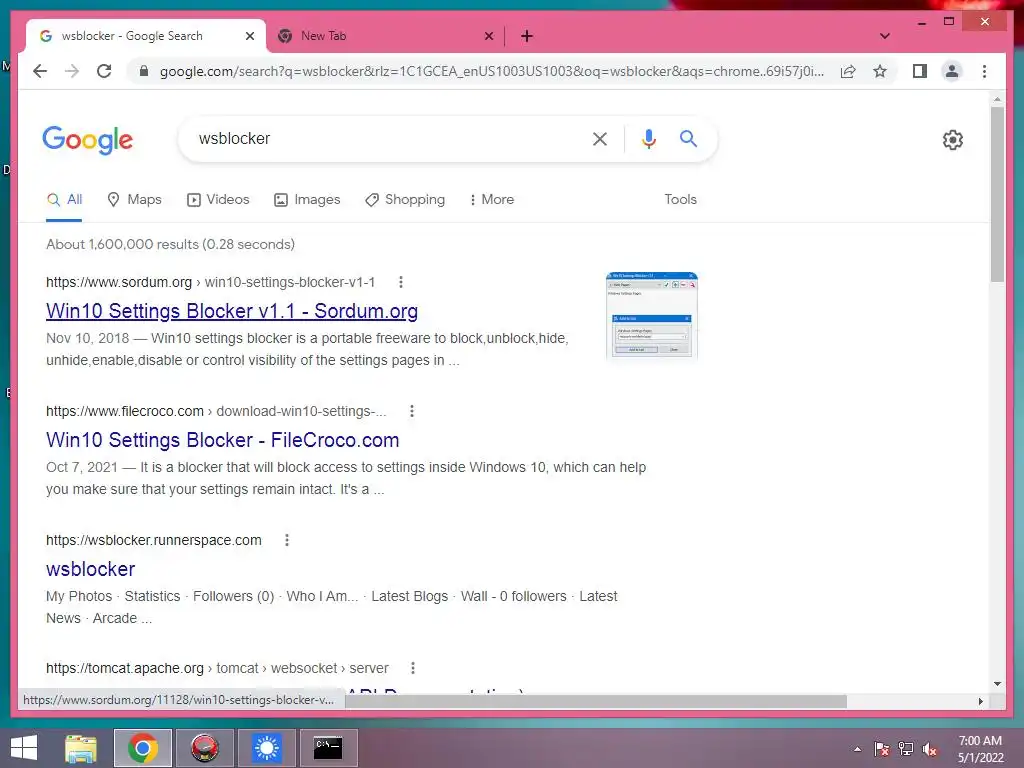Click the https://www.sordum.org result URL text

tap(119, 282)
